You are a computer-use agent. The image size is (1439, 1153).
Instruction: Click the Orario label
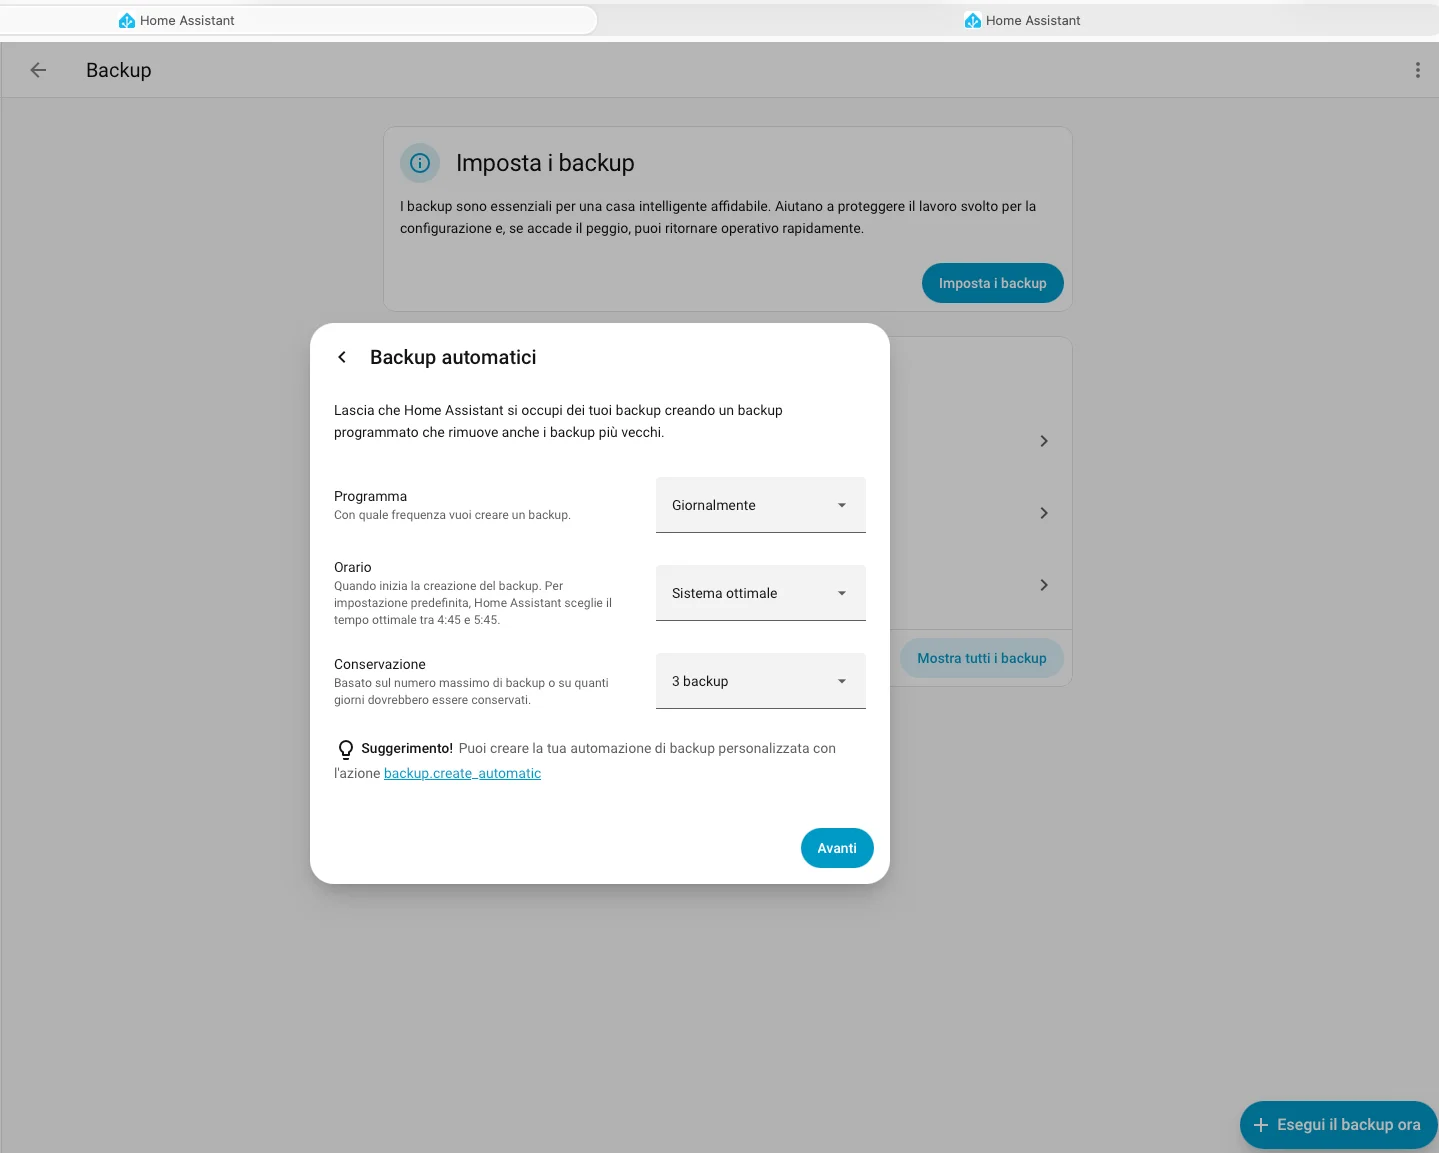352,567
